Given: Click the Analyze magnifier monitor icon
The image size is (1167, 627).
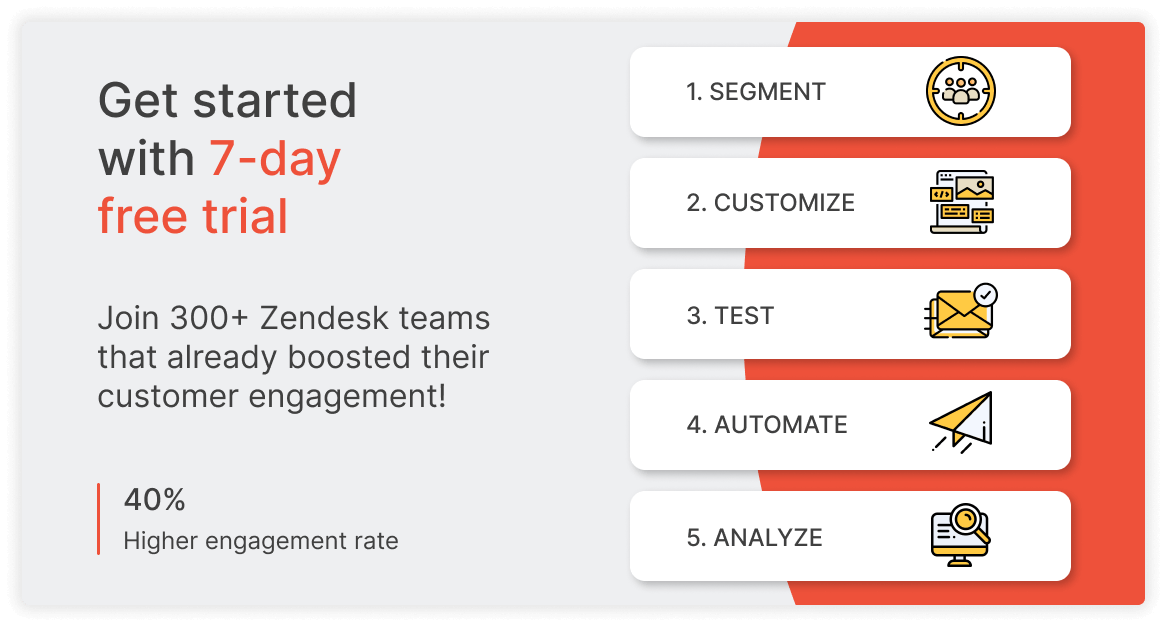Looking at the screenshot, I should click(961, 535).
